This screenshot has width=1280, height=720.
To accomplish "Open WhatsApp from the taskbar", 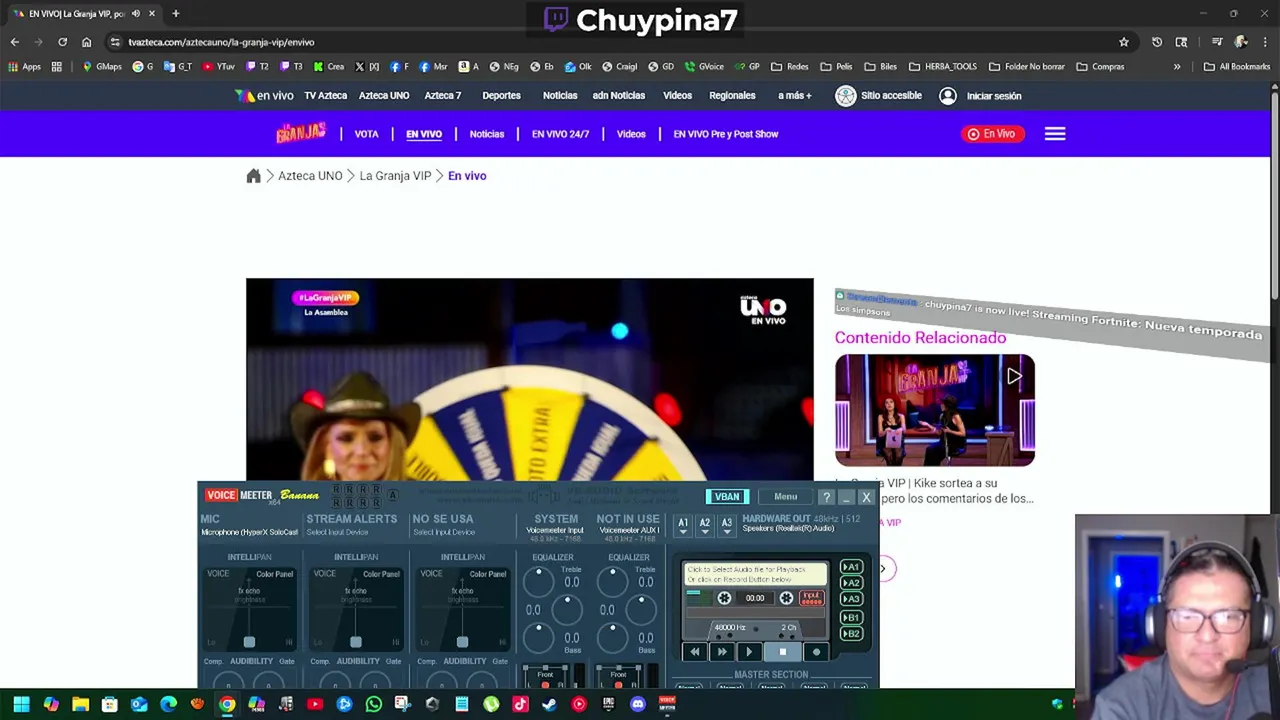I will coord(374,704).
